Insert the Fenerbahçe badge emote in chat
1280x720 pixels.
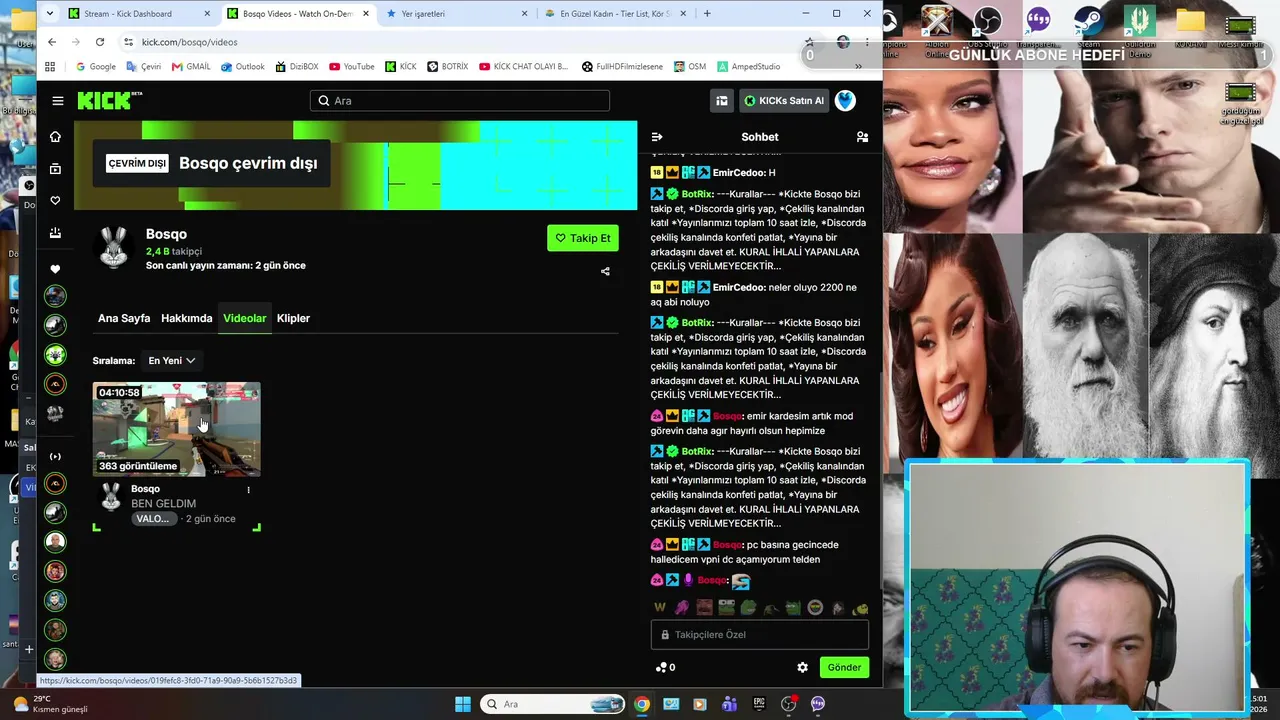click(815, 607)
